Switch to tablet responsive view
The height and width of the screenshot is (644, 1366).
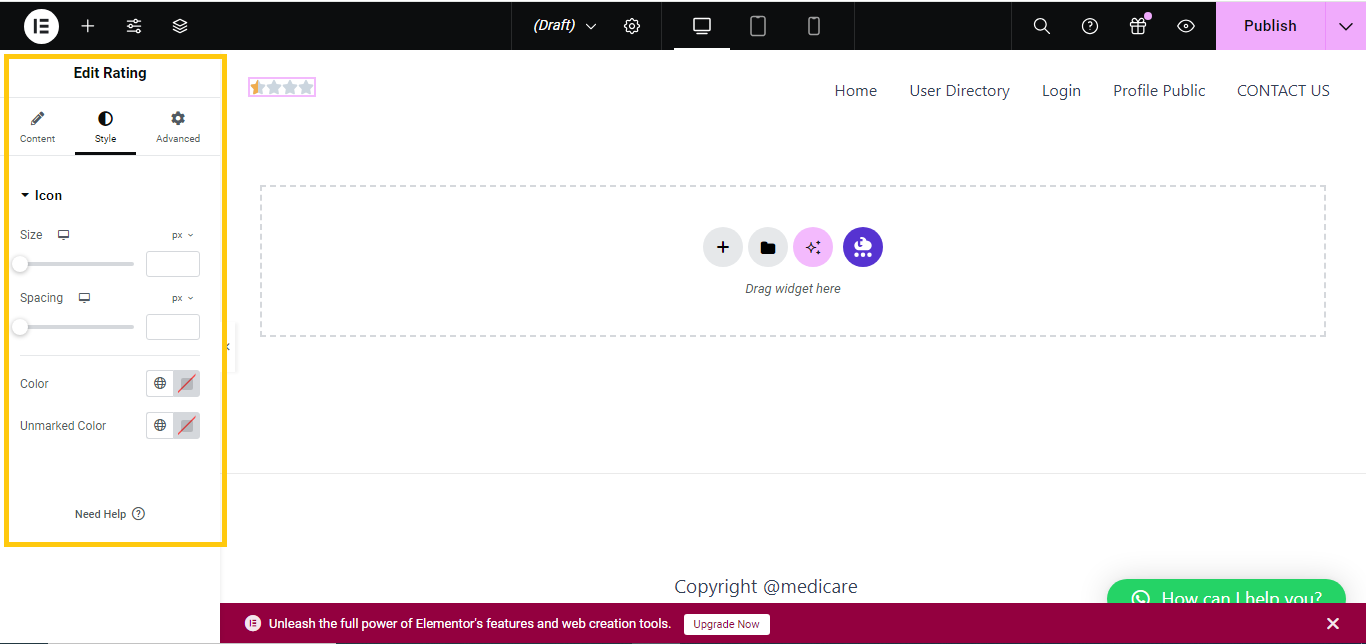tap(758, 26)
